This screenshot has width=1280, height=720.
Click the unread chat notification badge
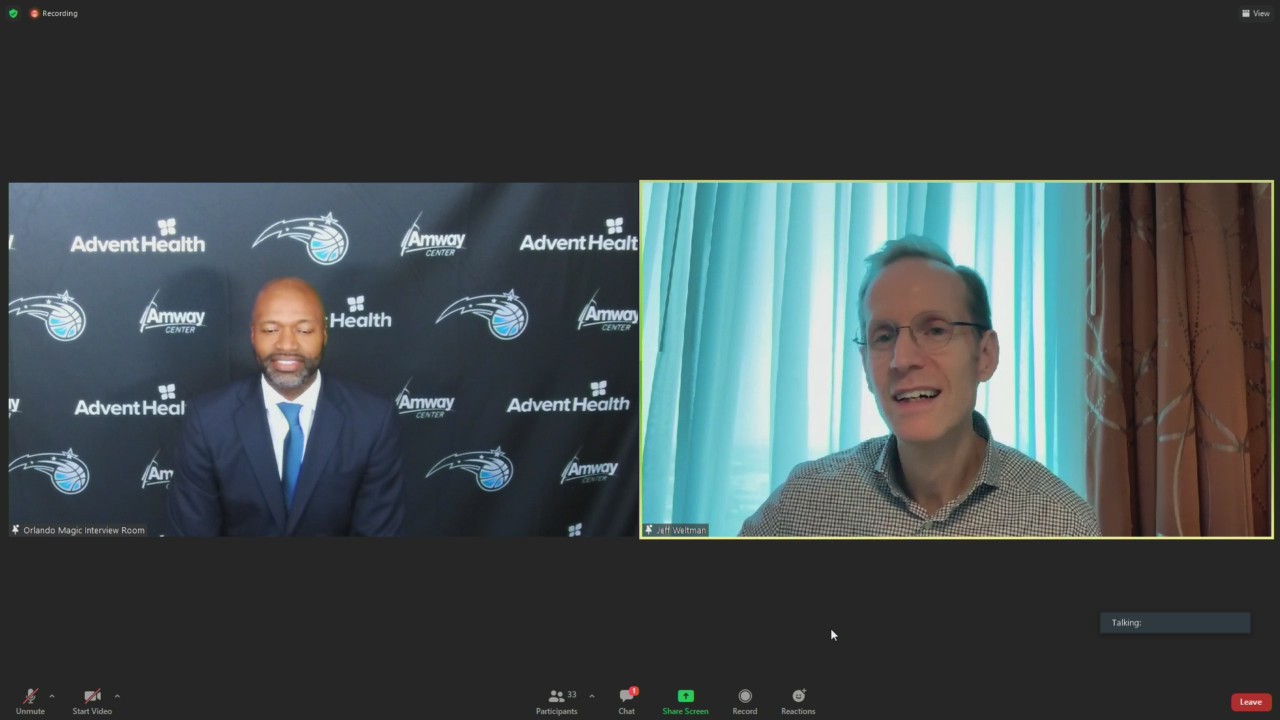click(633, 691)
